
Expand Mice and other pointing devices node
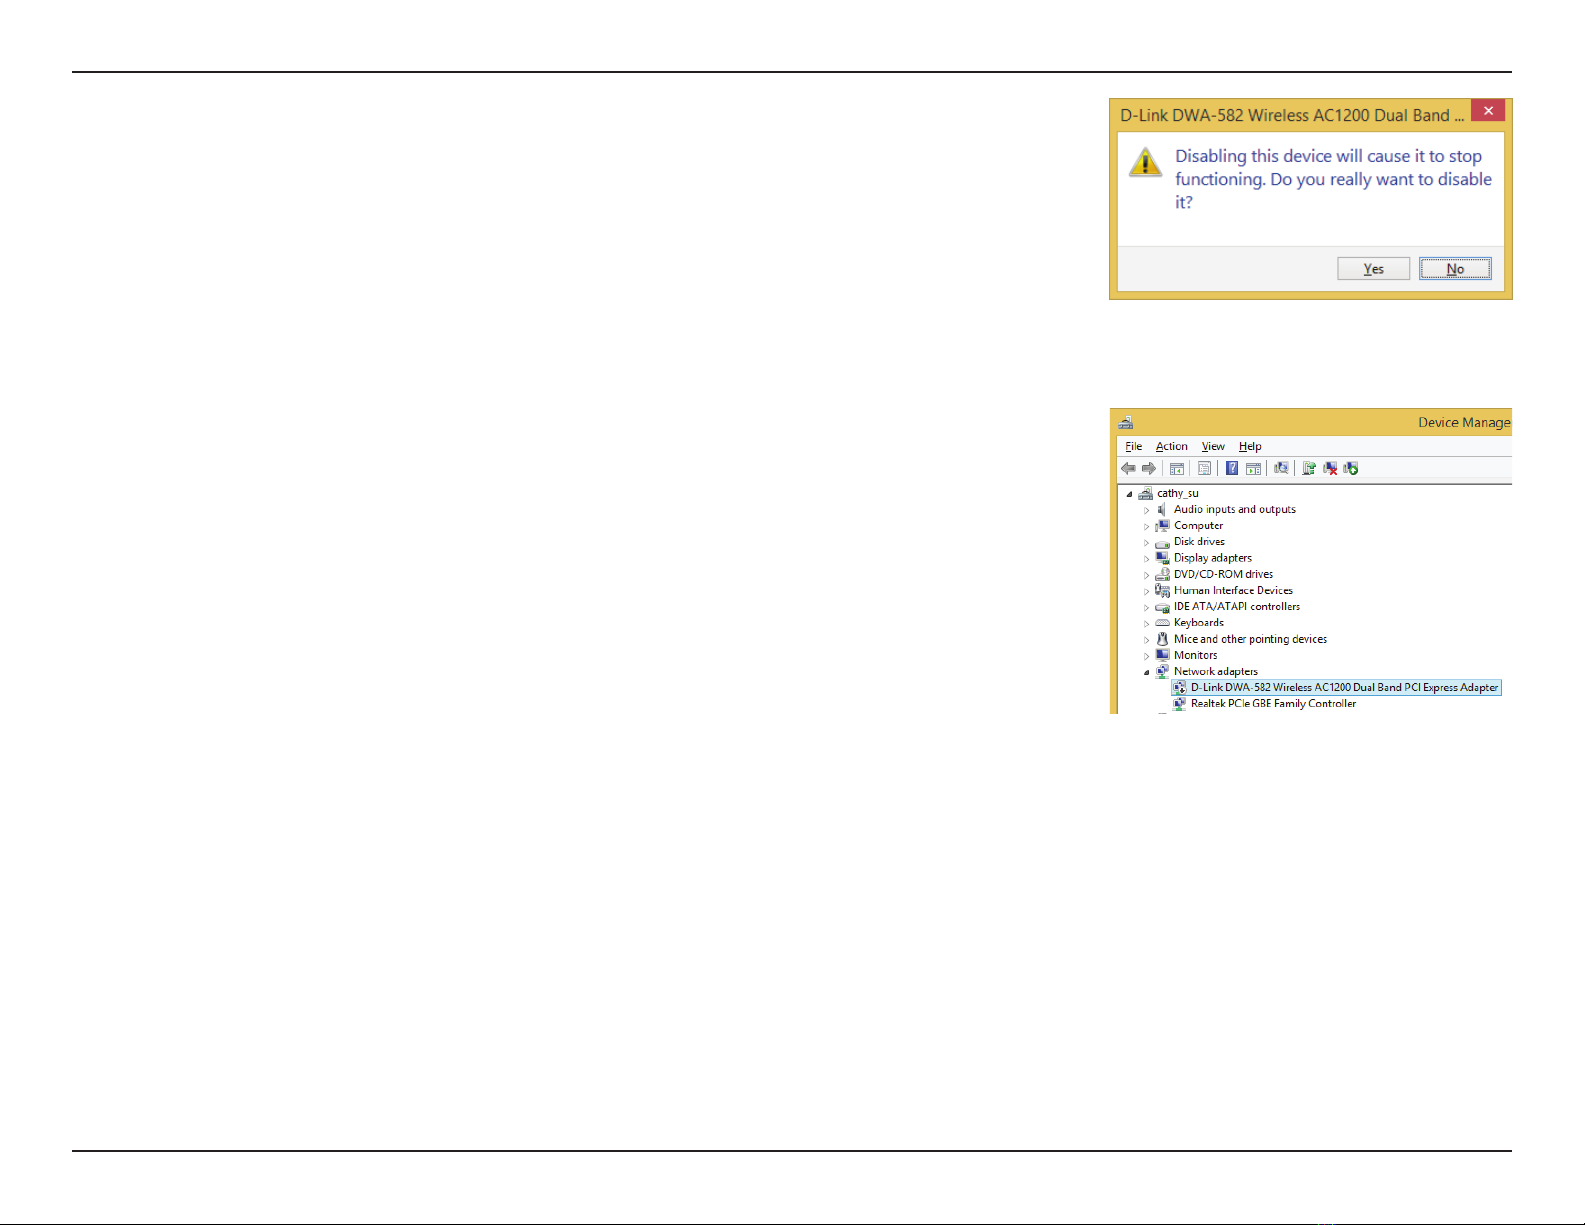coord(1147,640)
